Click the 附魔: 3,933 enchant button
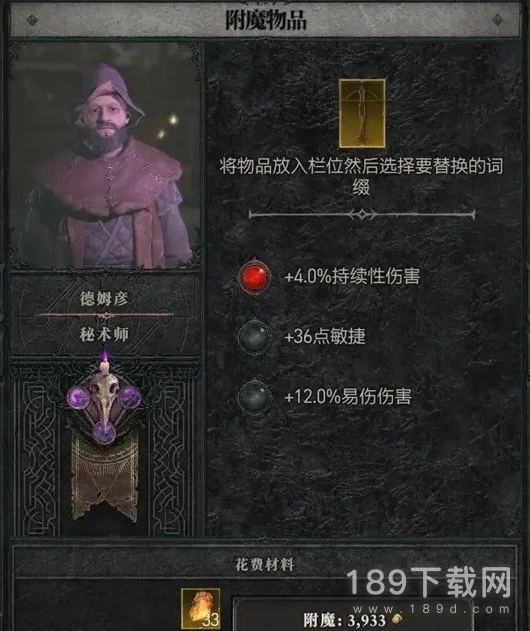This screenshot has height=631, width=530. click(x=352, y=616)
